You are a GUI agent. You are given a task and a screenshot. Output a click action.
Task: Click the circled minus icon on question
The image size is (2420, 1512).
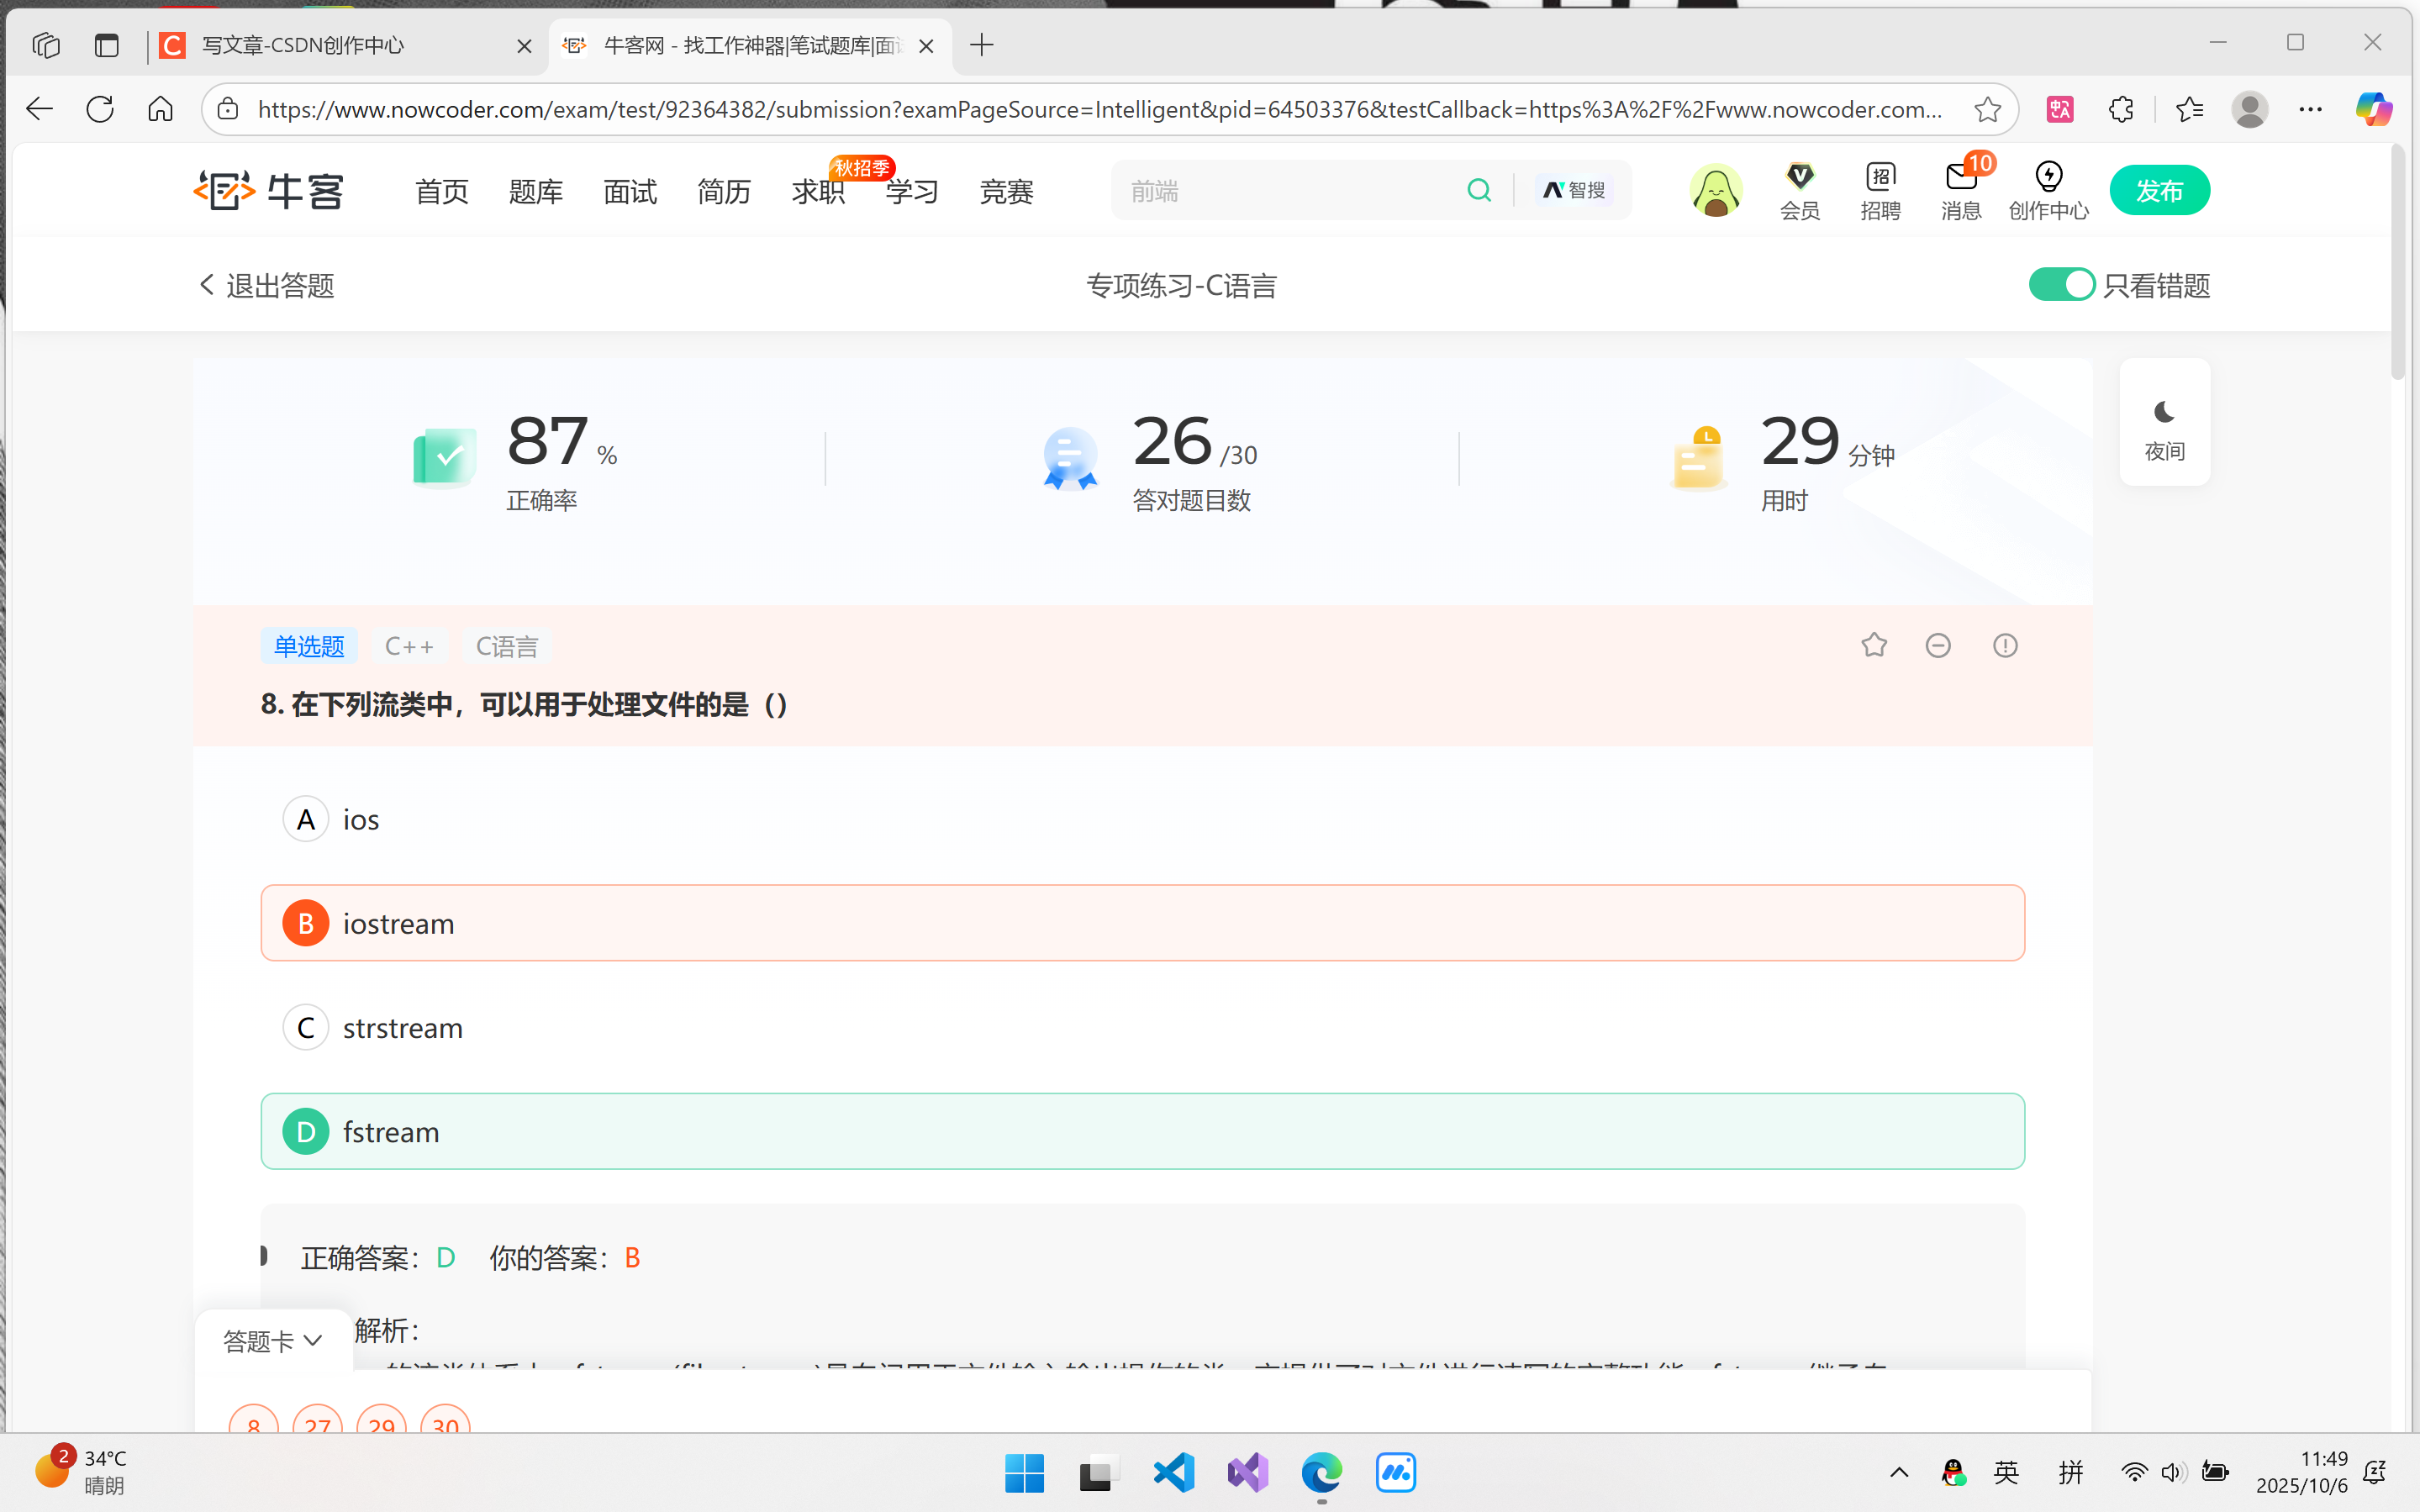point(1938,645)
